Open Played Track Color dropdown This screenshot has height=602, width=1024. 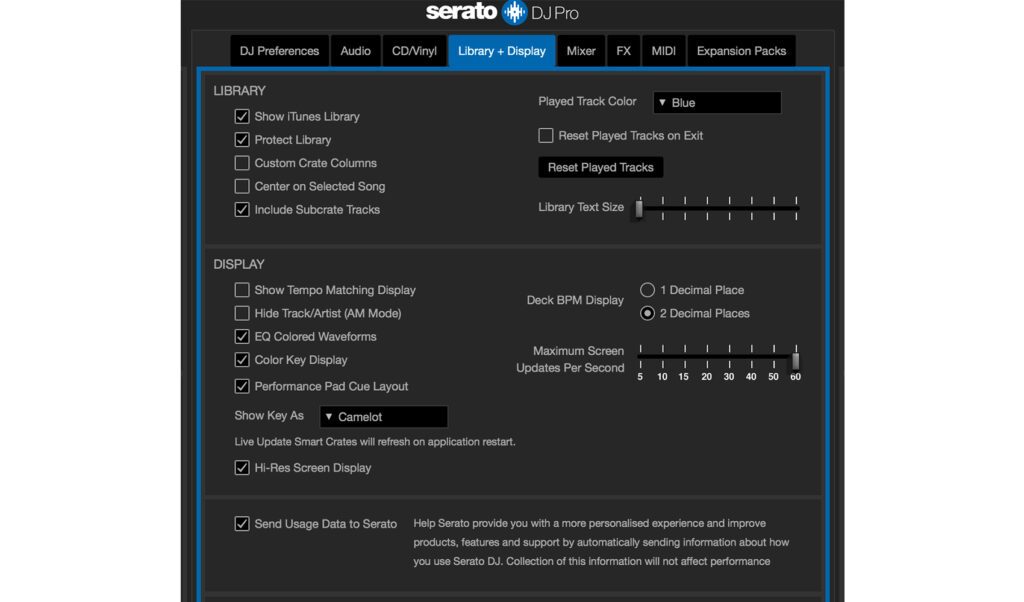[716, 103]
